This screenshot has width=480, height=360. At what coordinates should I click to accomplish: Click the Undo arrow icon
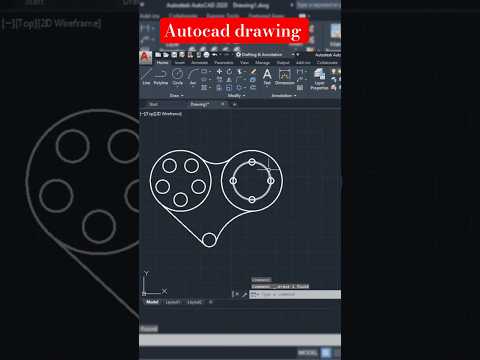pyautogui.click(x=215, y=55)
